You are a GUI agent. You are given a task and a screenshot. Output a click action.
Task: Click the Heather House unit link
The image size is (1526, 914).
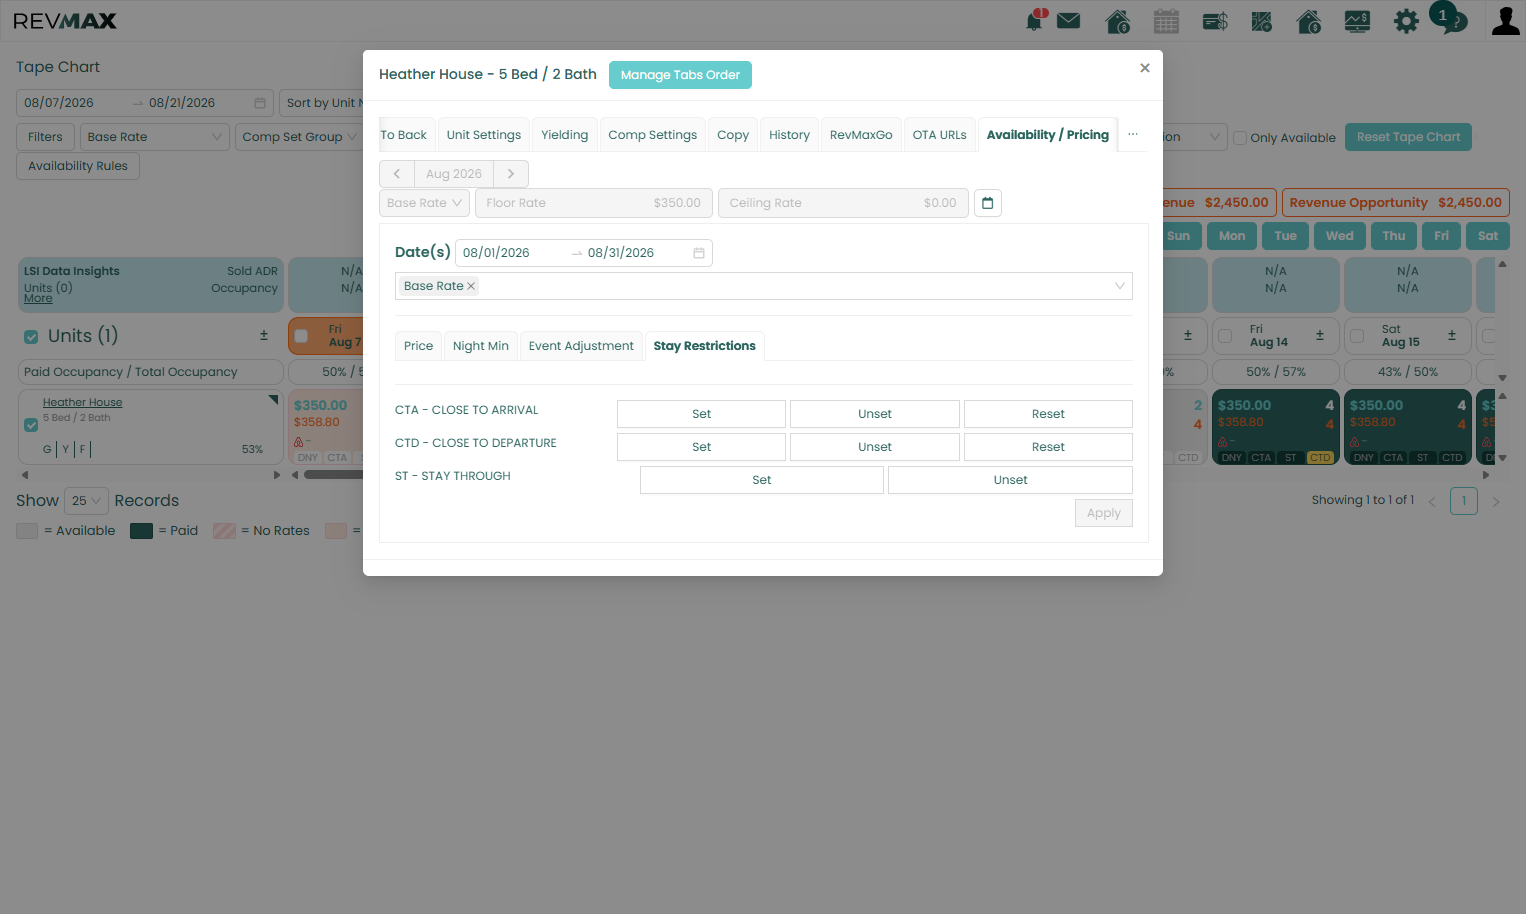tap(83, 402)
